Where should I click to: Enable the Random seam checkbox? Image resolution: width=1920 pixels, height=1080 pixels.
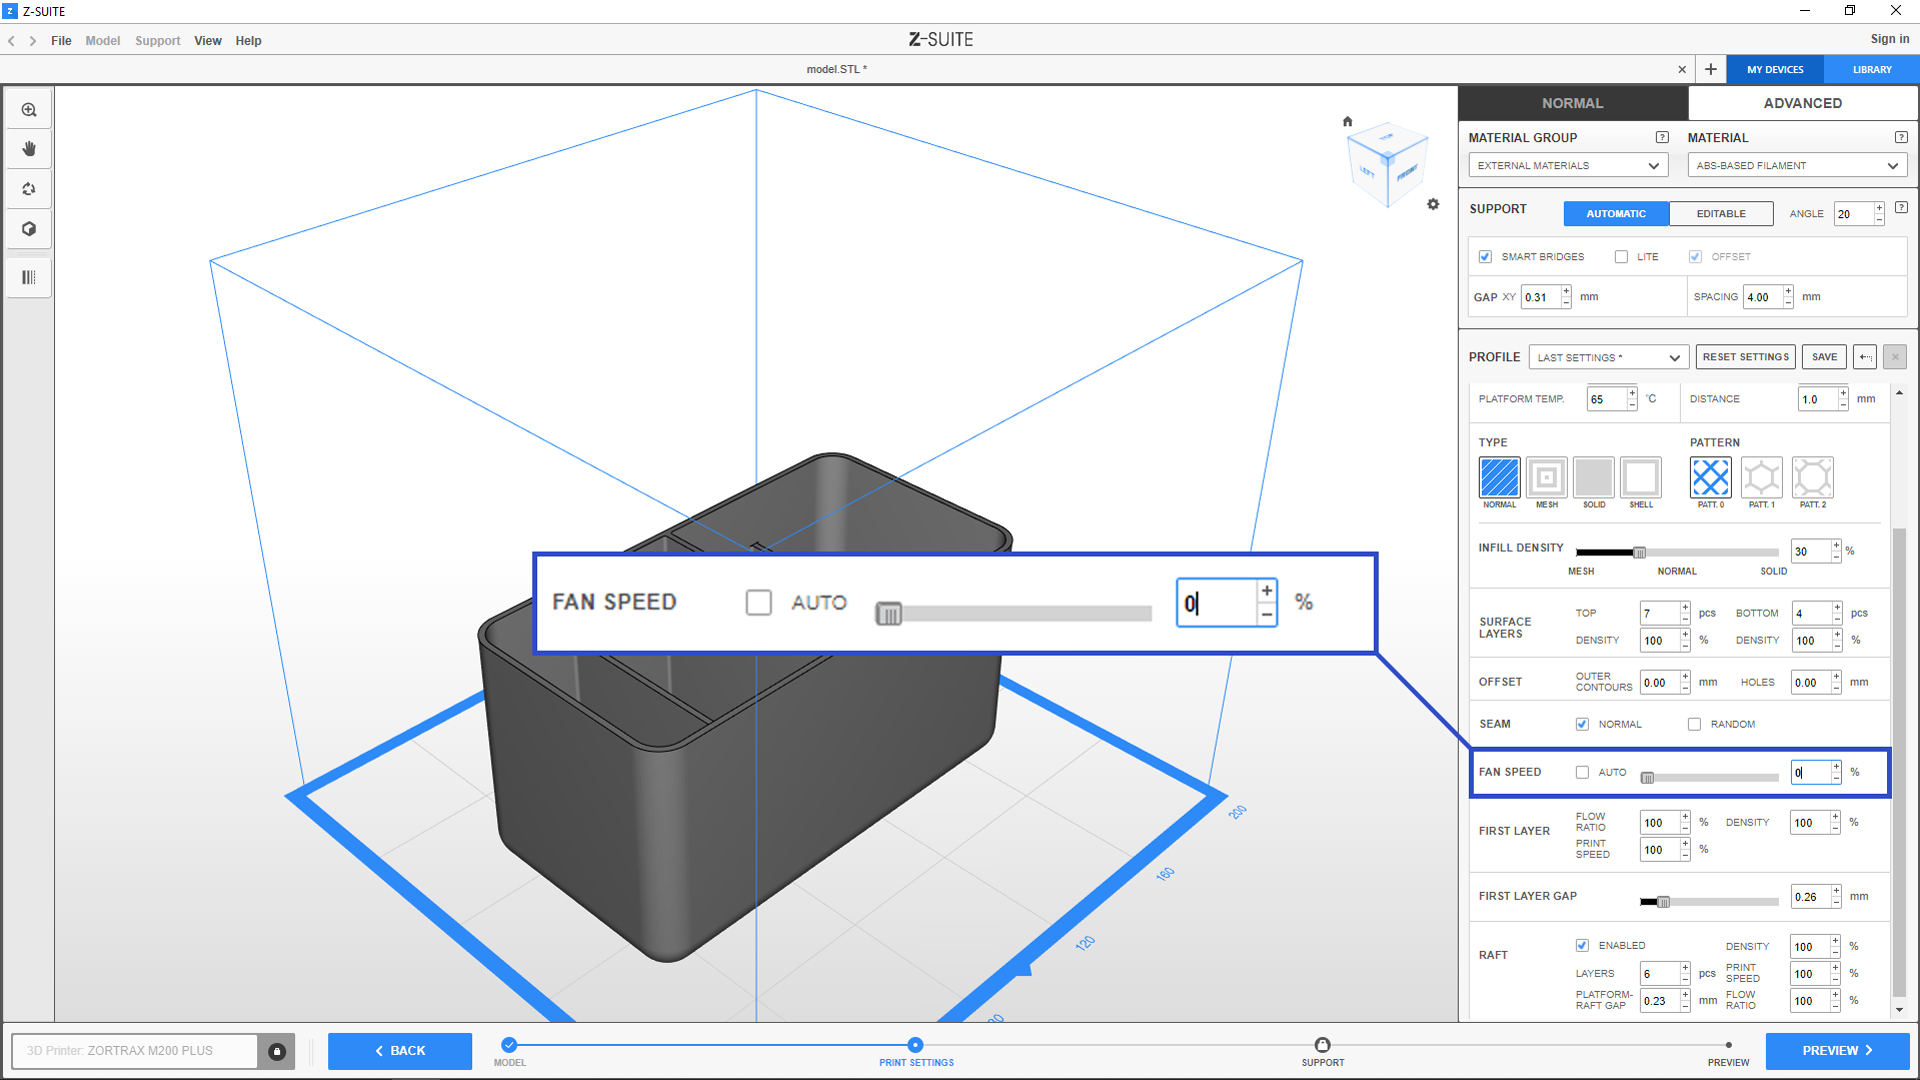[1694, 724]
